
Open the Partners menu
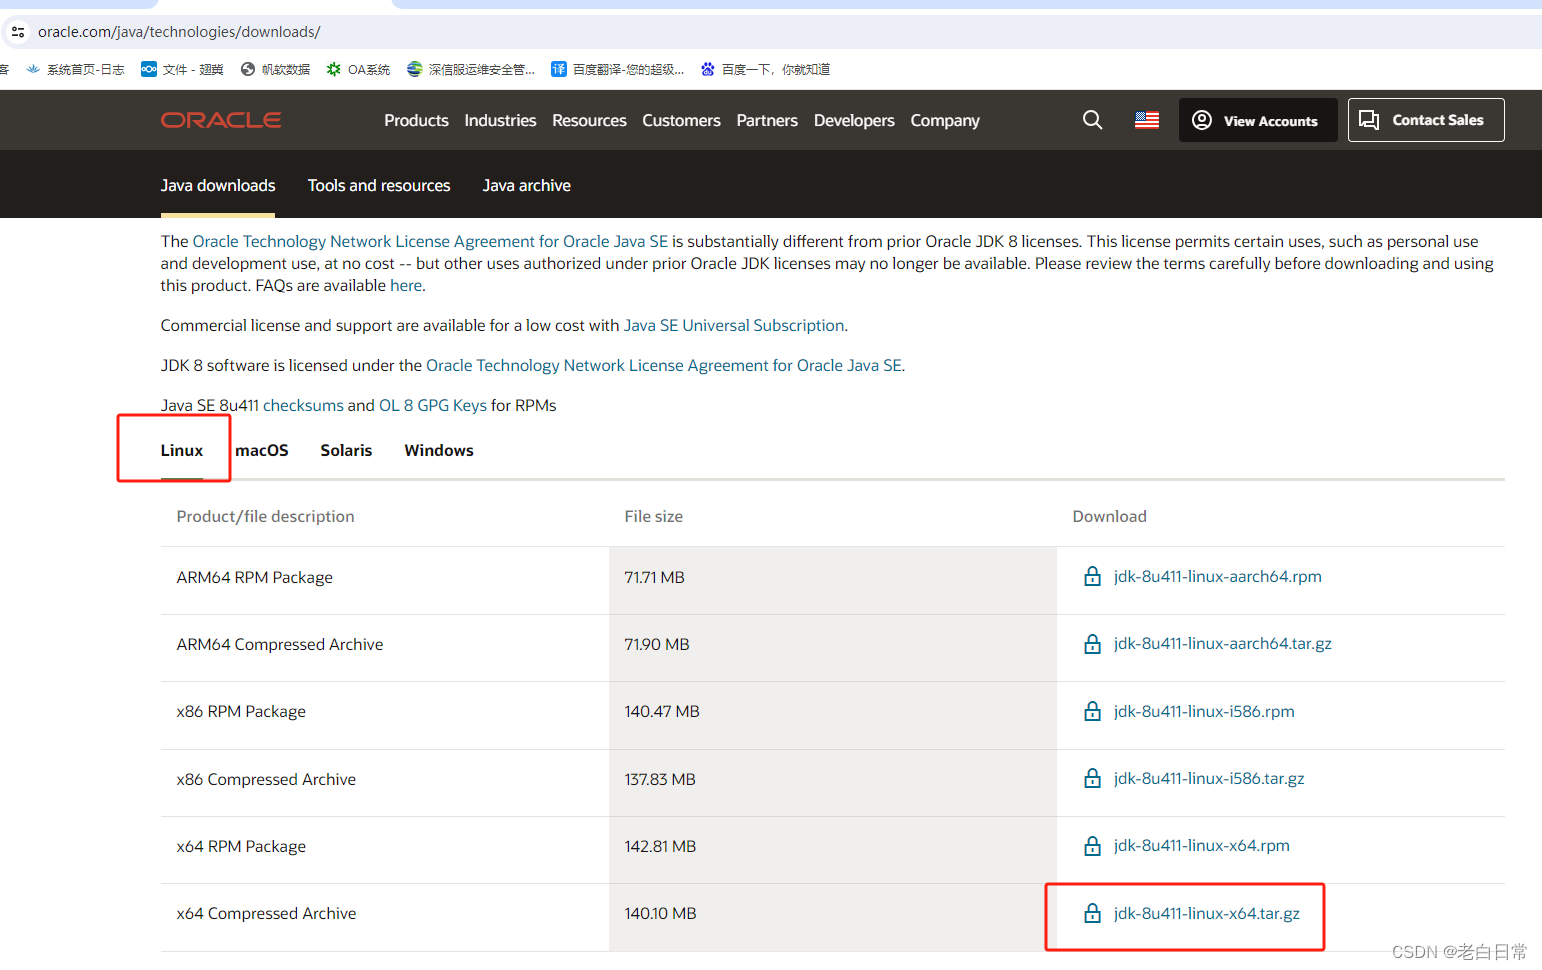(767, 120)
